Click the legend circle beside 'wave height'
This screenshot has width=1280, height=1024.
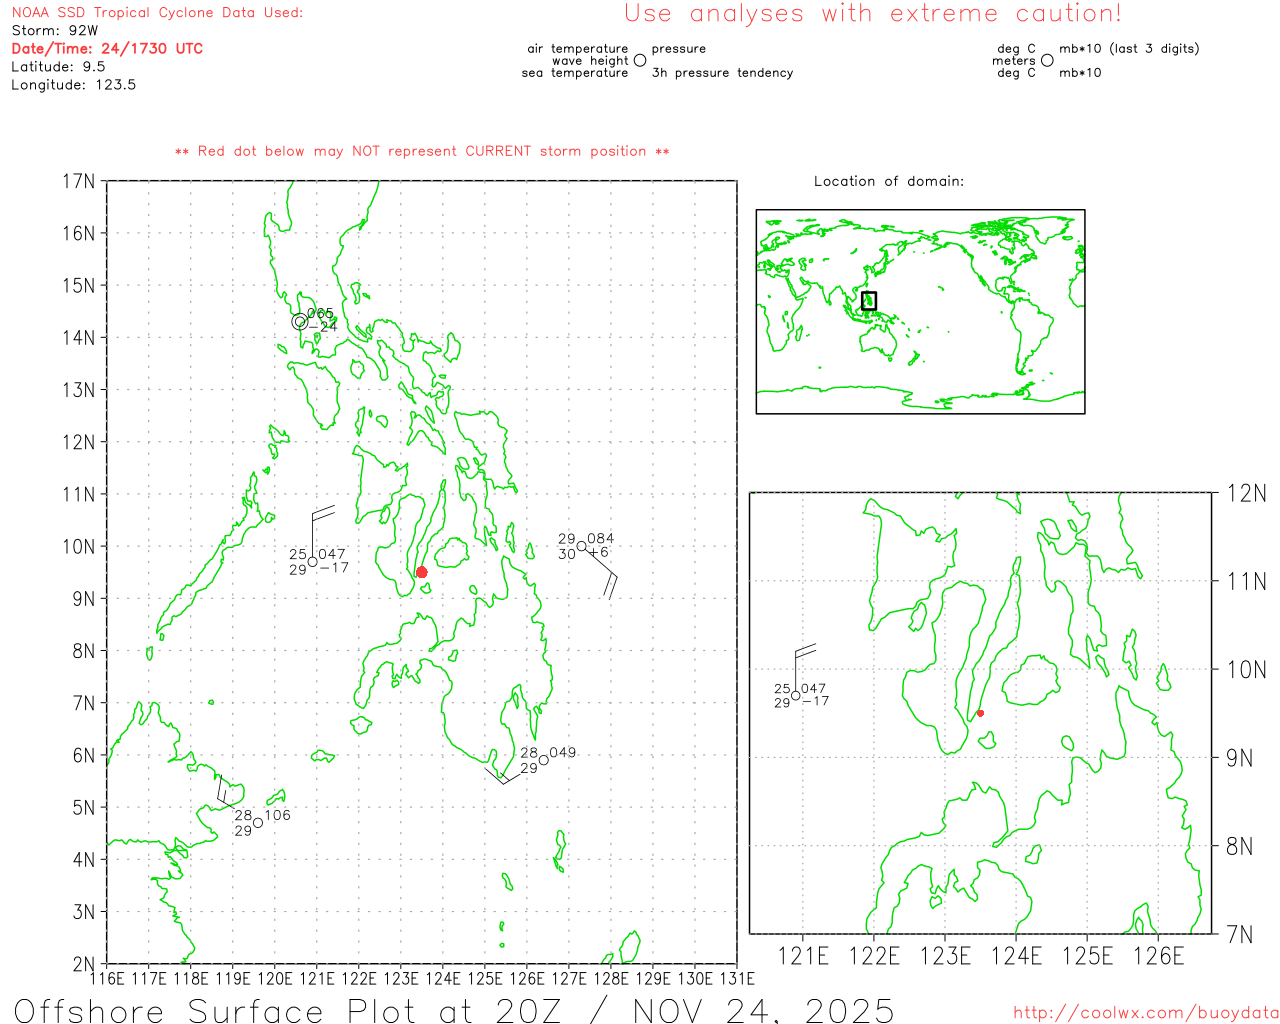pos(640,60)
